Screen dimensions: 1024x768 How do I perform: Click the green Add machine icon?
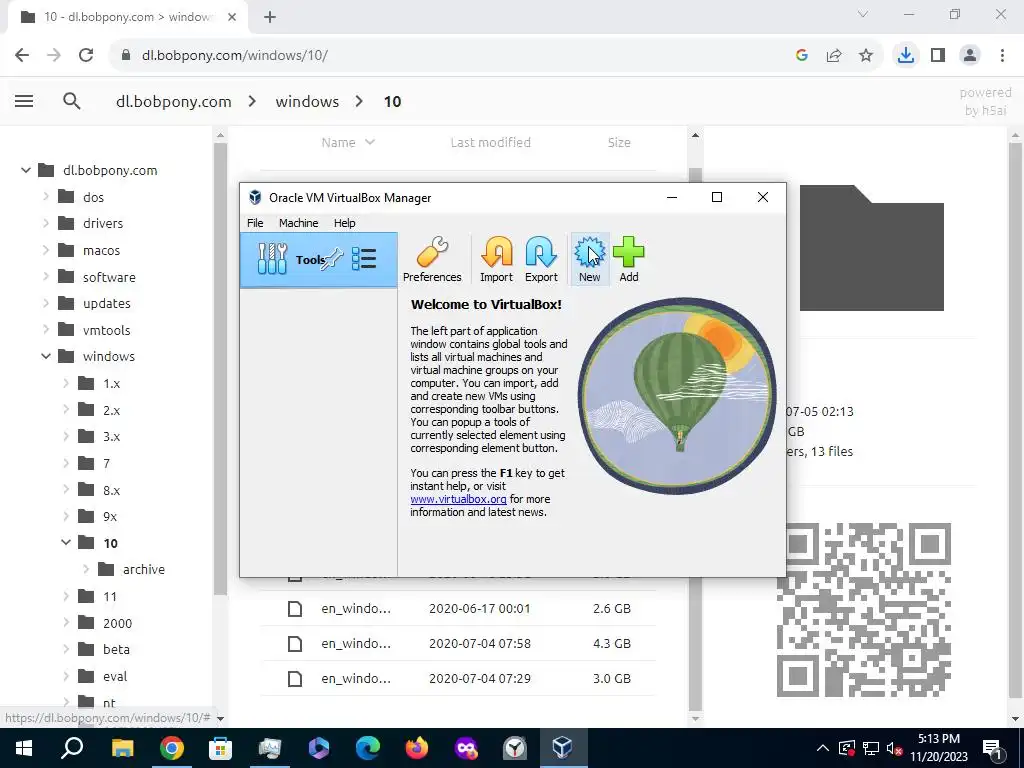coord(629,259)
